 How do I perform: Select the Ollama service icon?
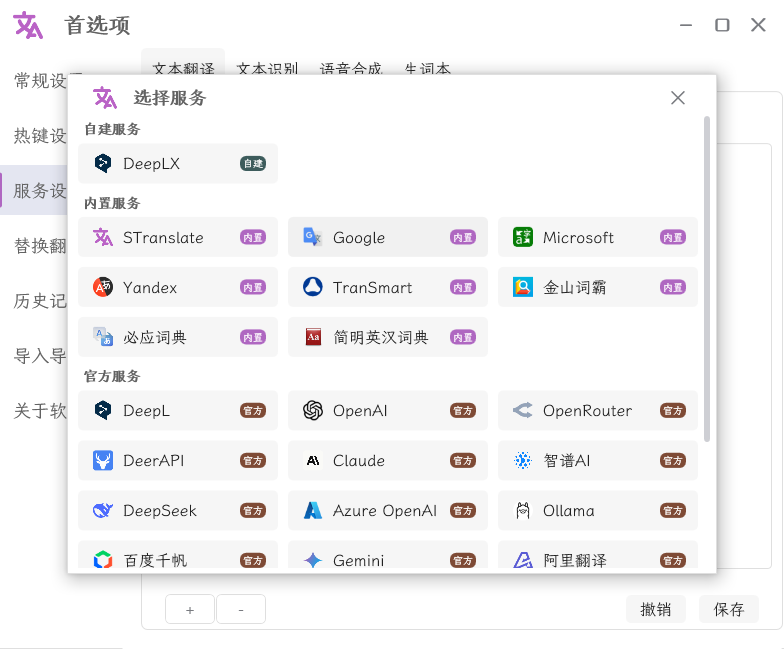pos(523,511)
